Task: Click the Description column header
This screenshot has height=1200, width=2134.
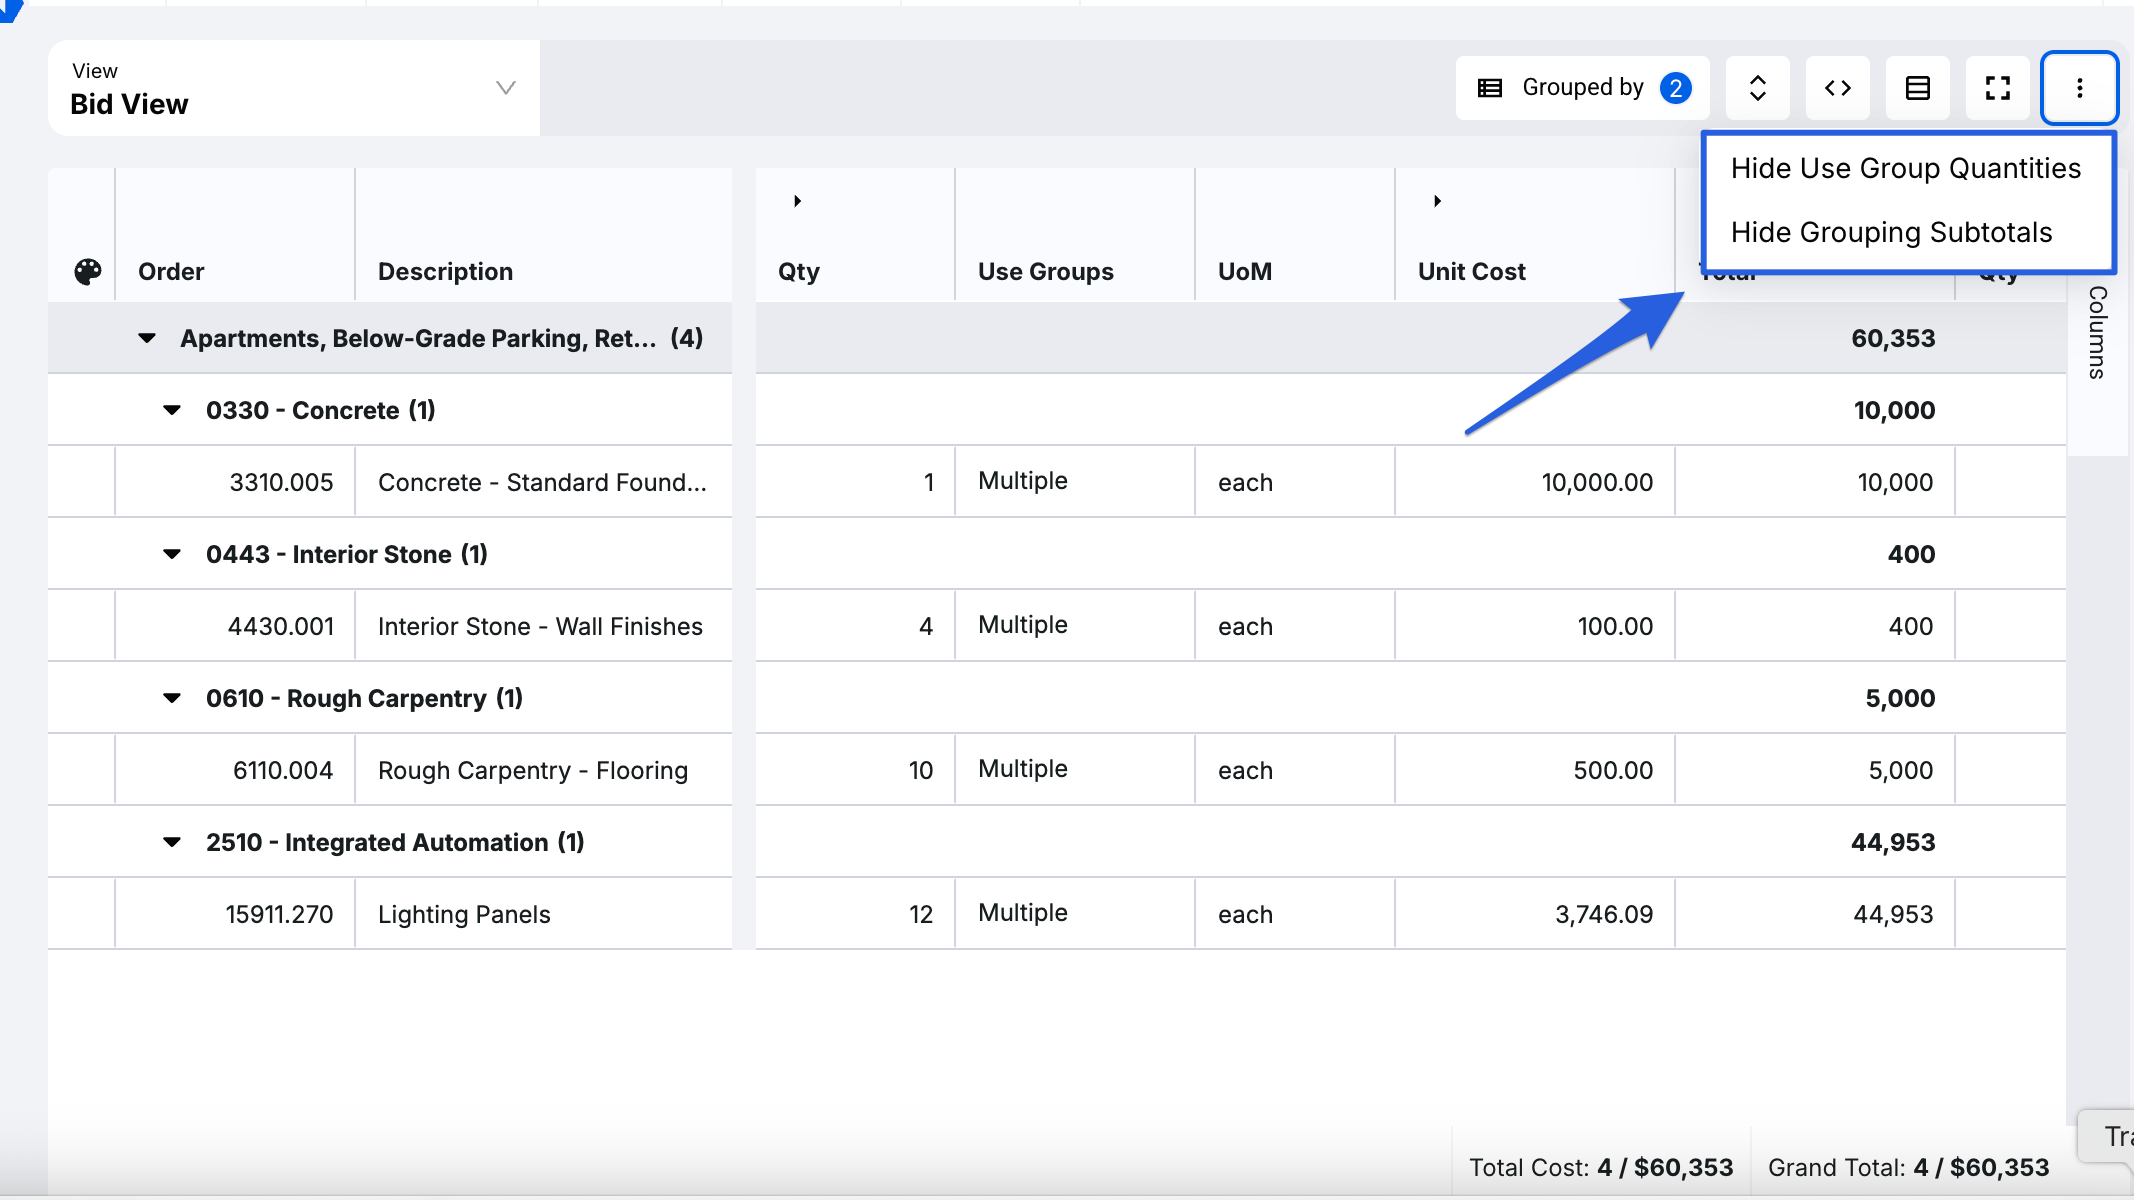Action: coord(445,271)
